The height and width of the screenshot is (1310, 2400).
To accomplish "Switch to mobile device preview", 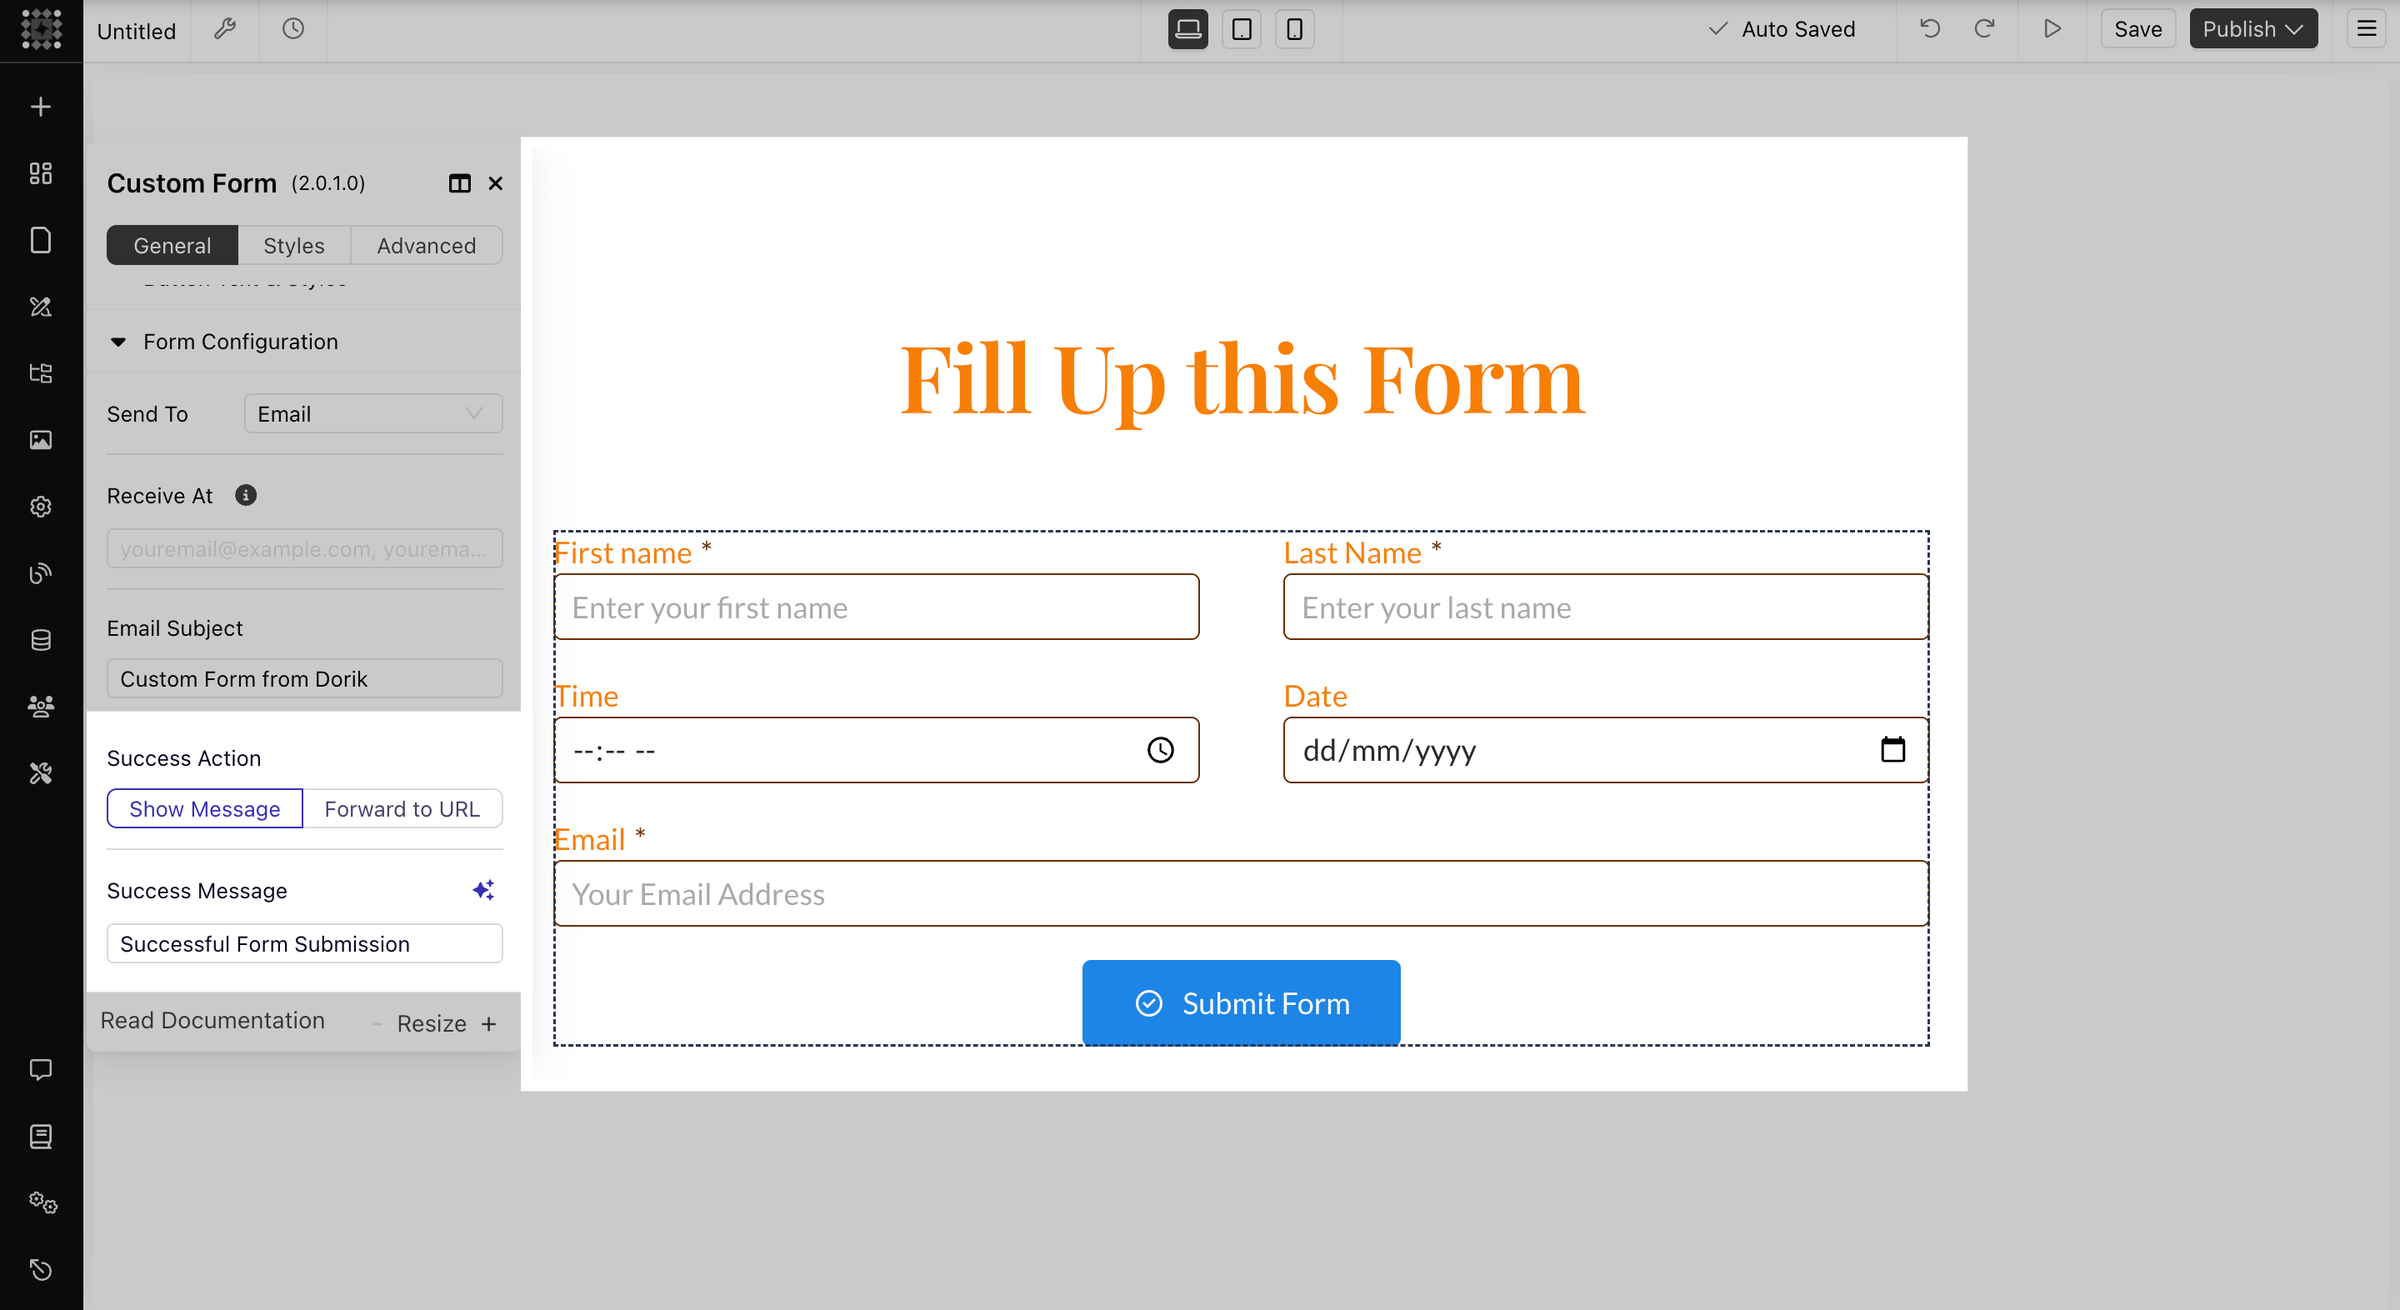I will (x=1294, y=29).
